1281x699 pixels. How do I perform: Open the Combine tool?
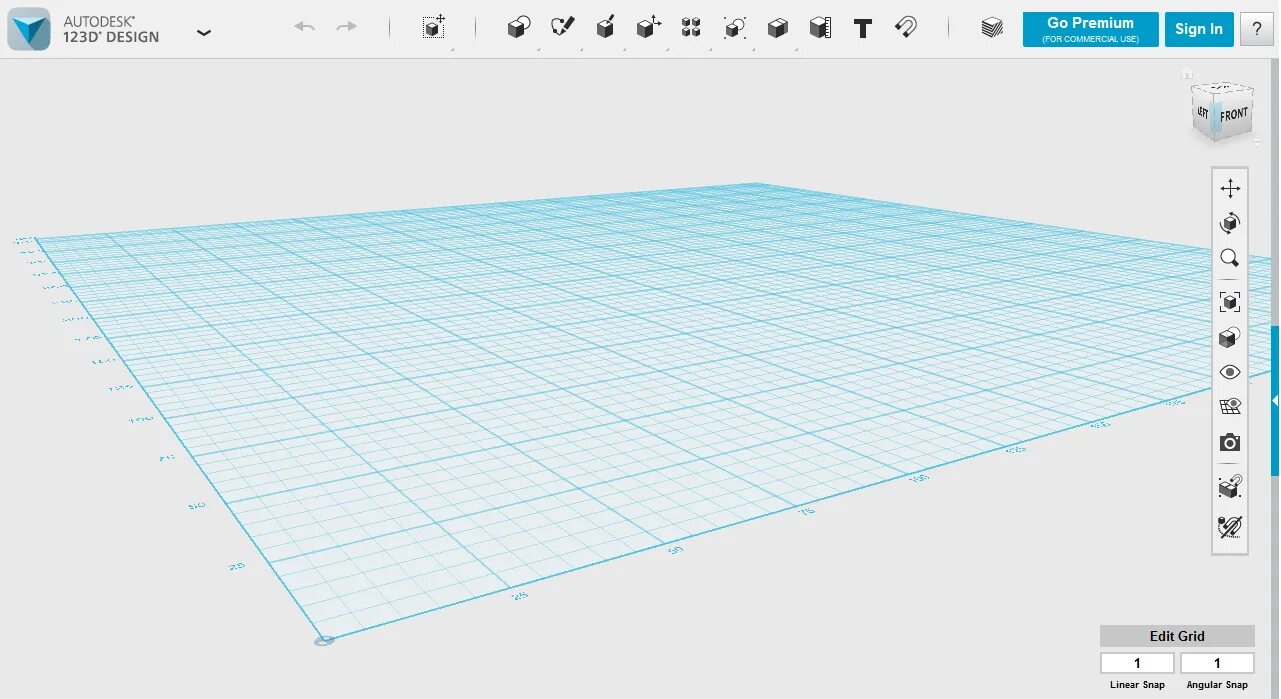point(778,28)
